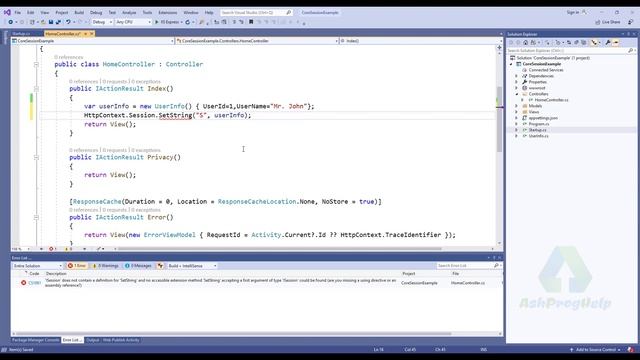Image resolution: width=640 pixels, height=360 pixels.
Task: Toggle the build-only IntelliSense filter icon
Action: point(160,266)
